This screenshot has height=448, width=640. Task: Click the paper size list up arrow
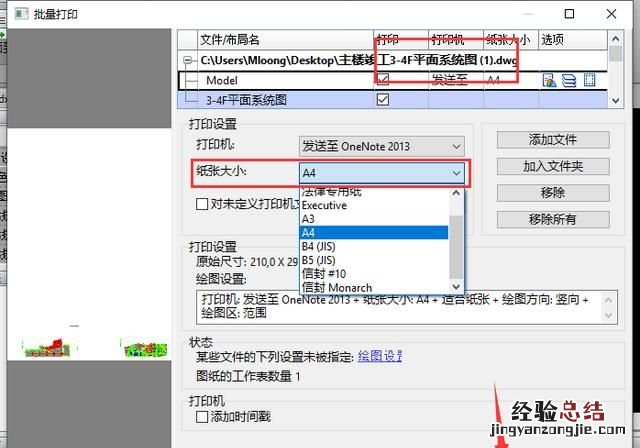[x=456, y=193]
